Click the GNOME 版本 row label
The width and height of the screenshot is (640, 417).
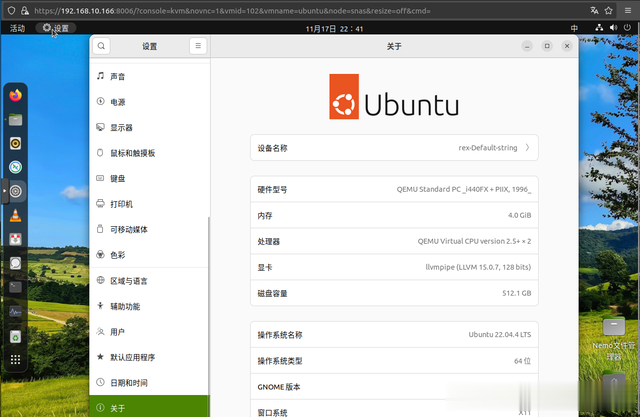[279, 387]
